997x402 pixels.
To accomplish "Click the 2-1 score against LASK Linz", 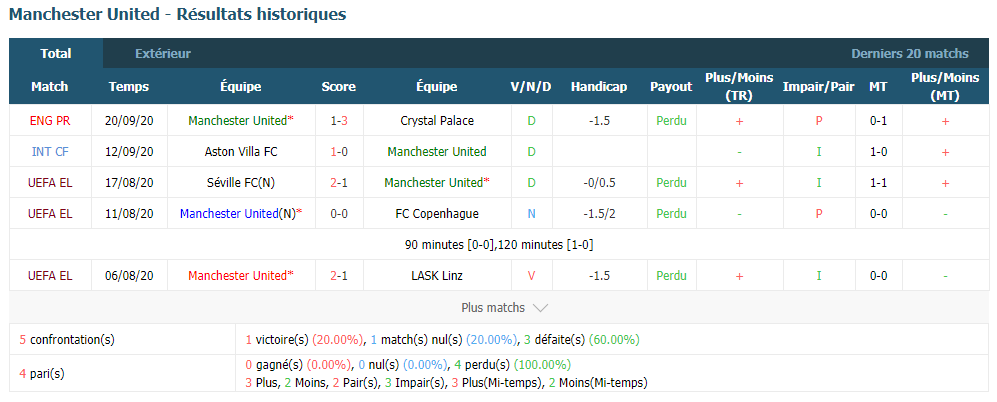I will coord(339,275).
